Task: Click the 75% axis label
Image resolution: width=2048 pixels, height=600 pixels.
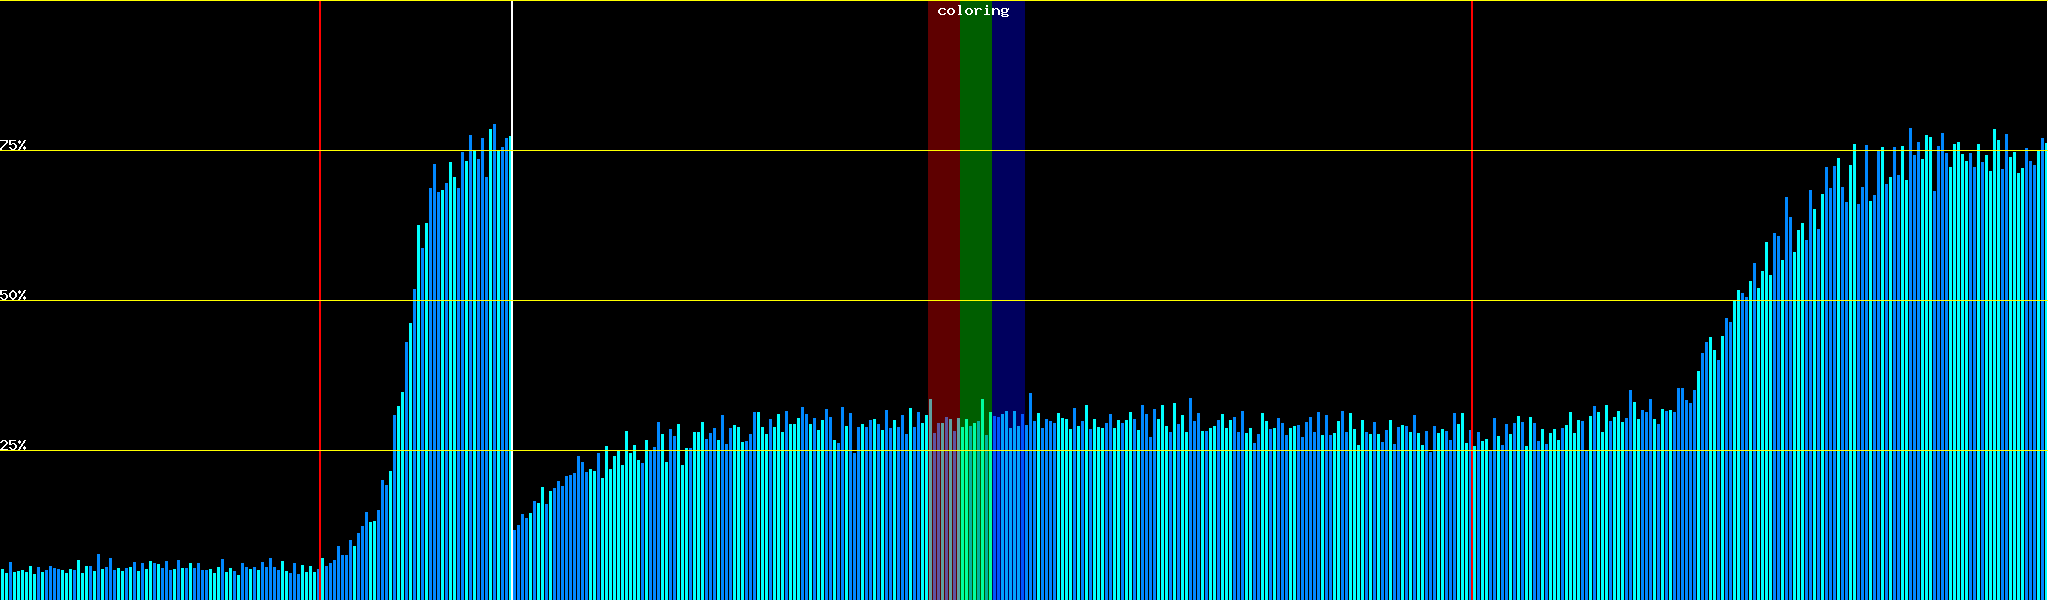Action: [13, 145]
